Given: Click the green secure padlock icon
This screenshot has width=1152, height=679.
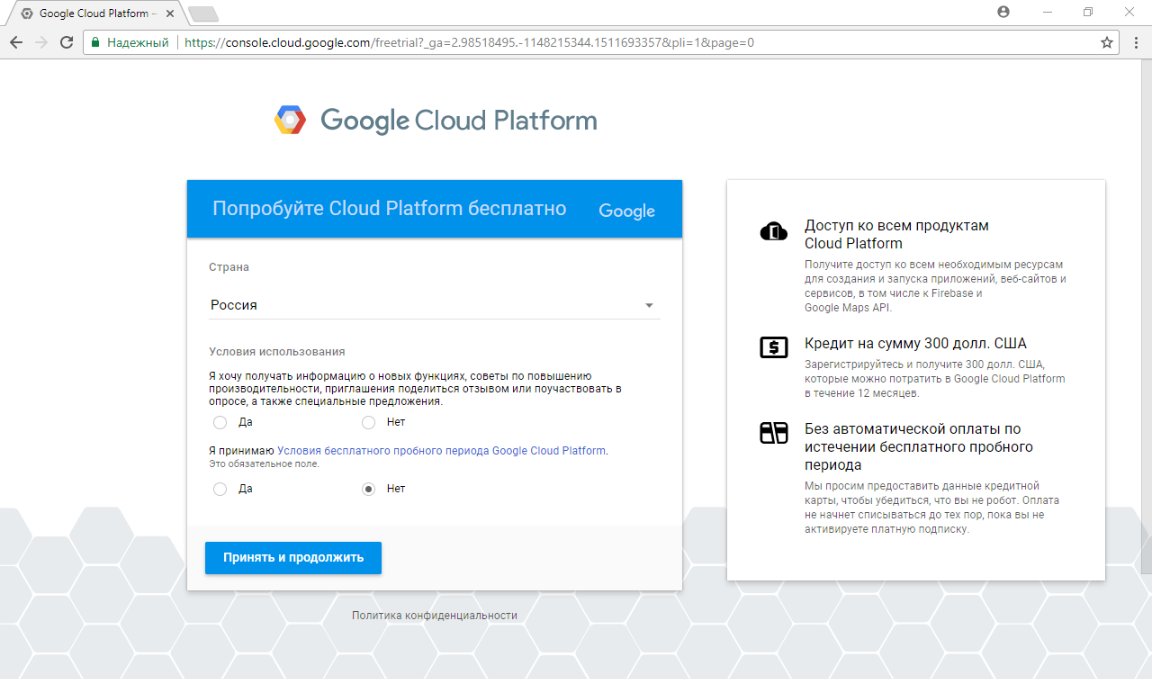Looking at the screenshot, I should (95, 43).
